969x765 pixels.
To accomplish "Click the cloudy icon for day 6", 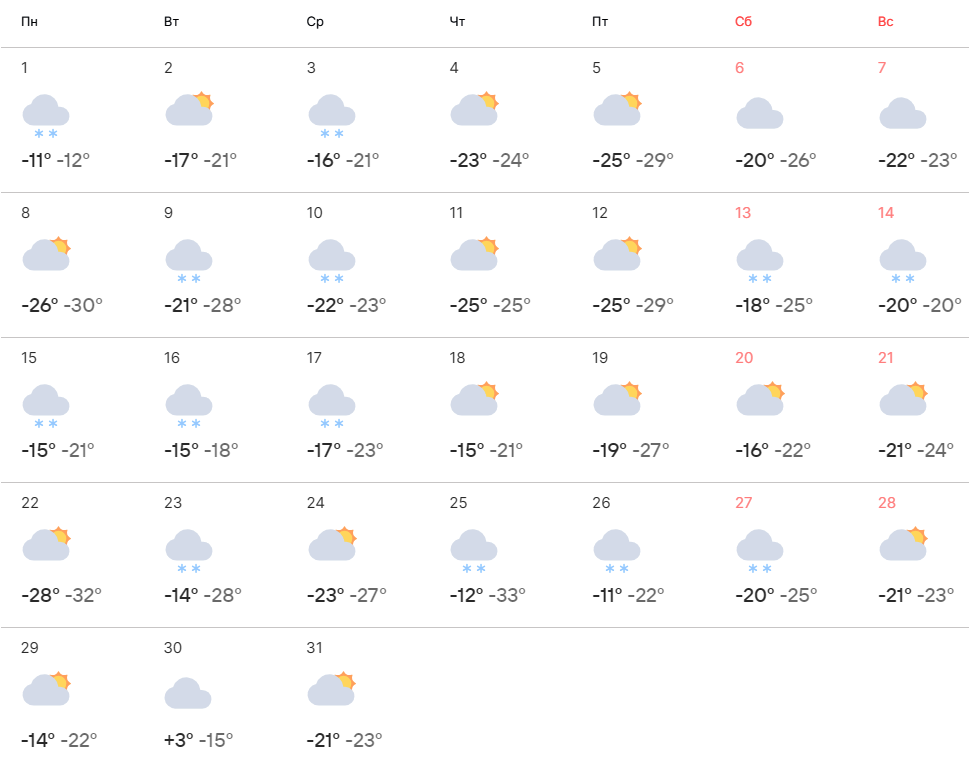I will coord(759,113).
